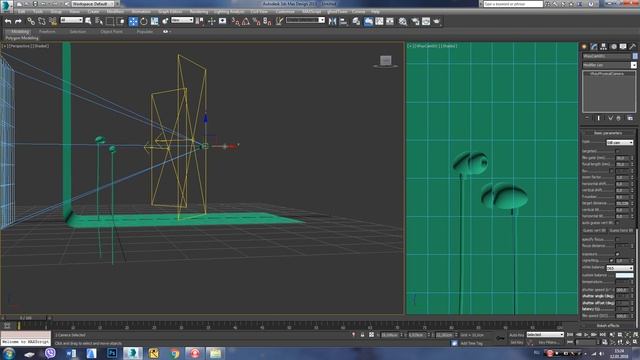Open Viber from the taskbar
This screenshot has height=360, width=640.
[50, 353]
